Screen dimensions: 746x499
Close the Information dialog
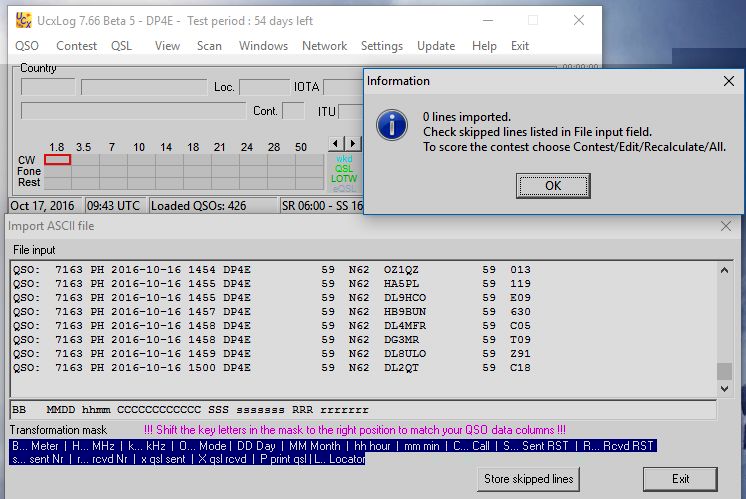tap(728, 81)
